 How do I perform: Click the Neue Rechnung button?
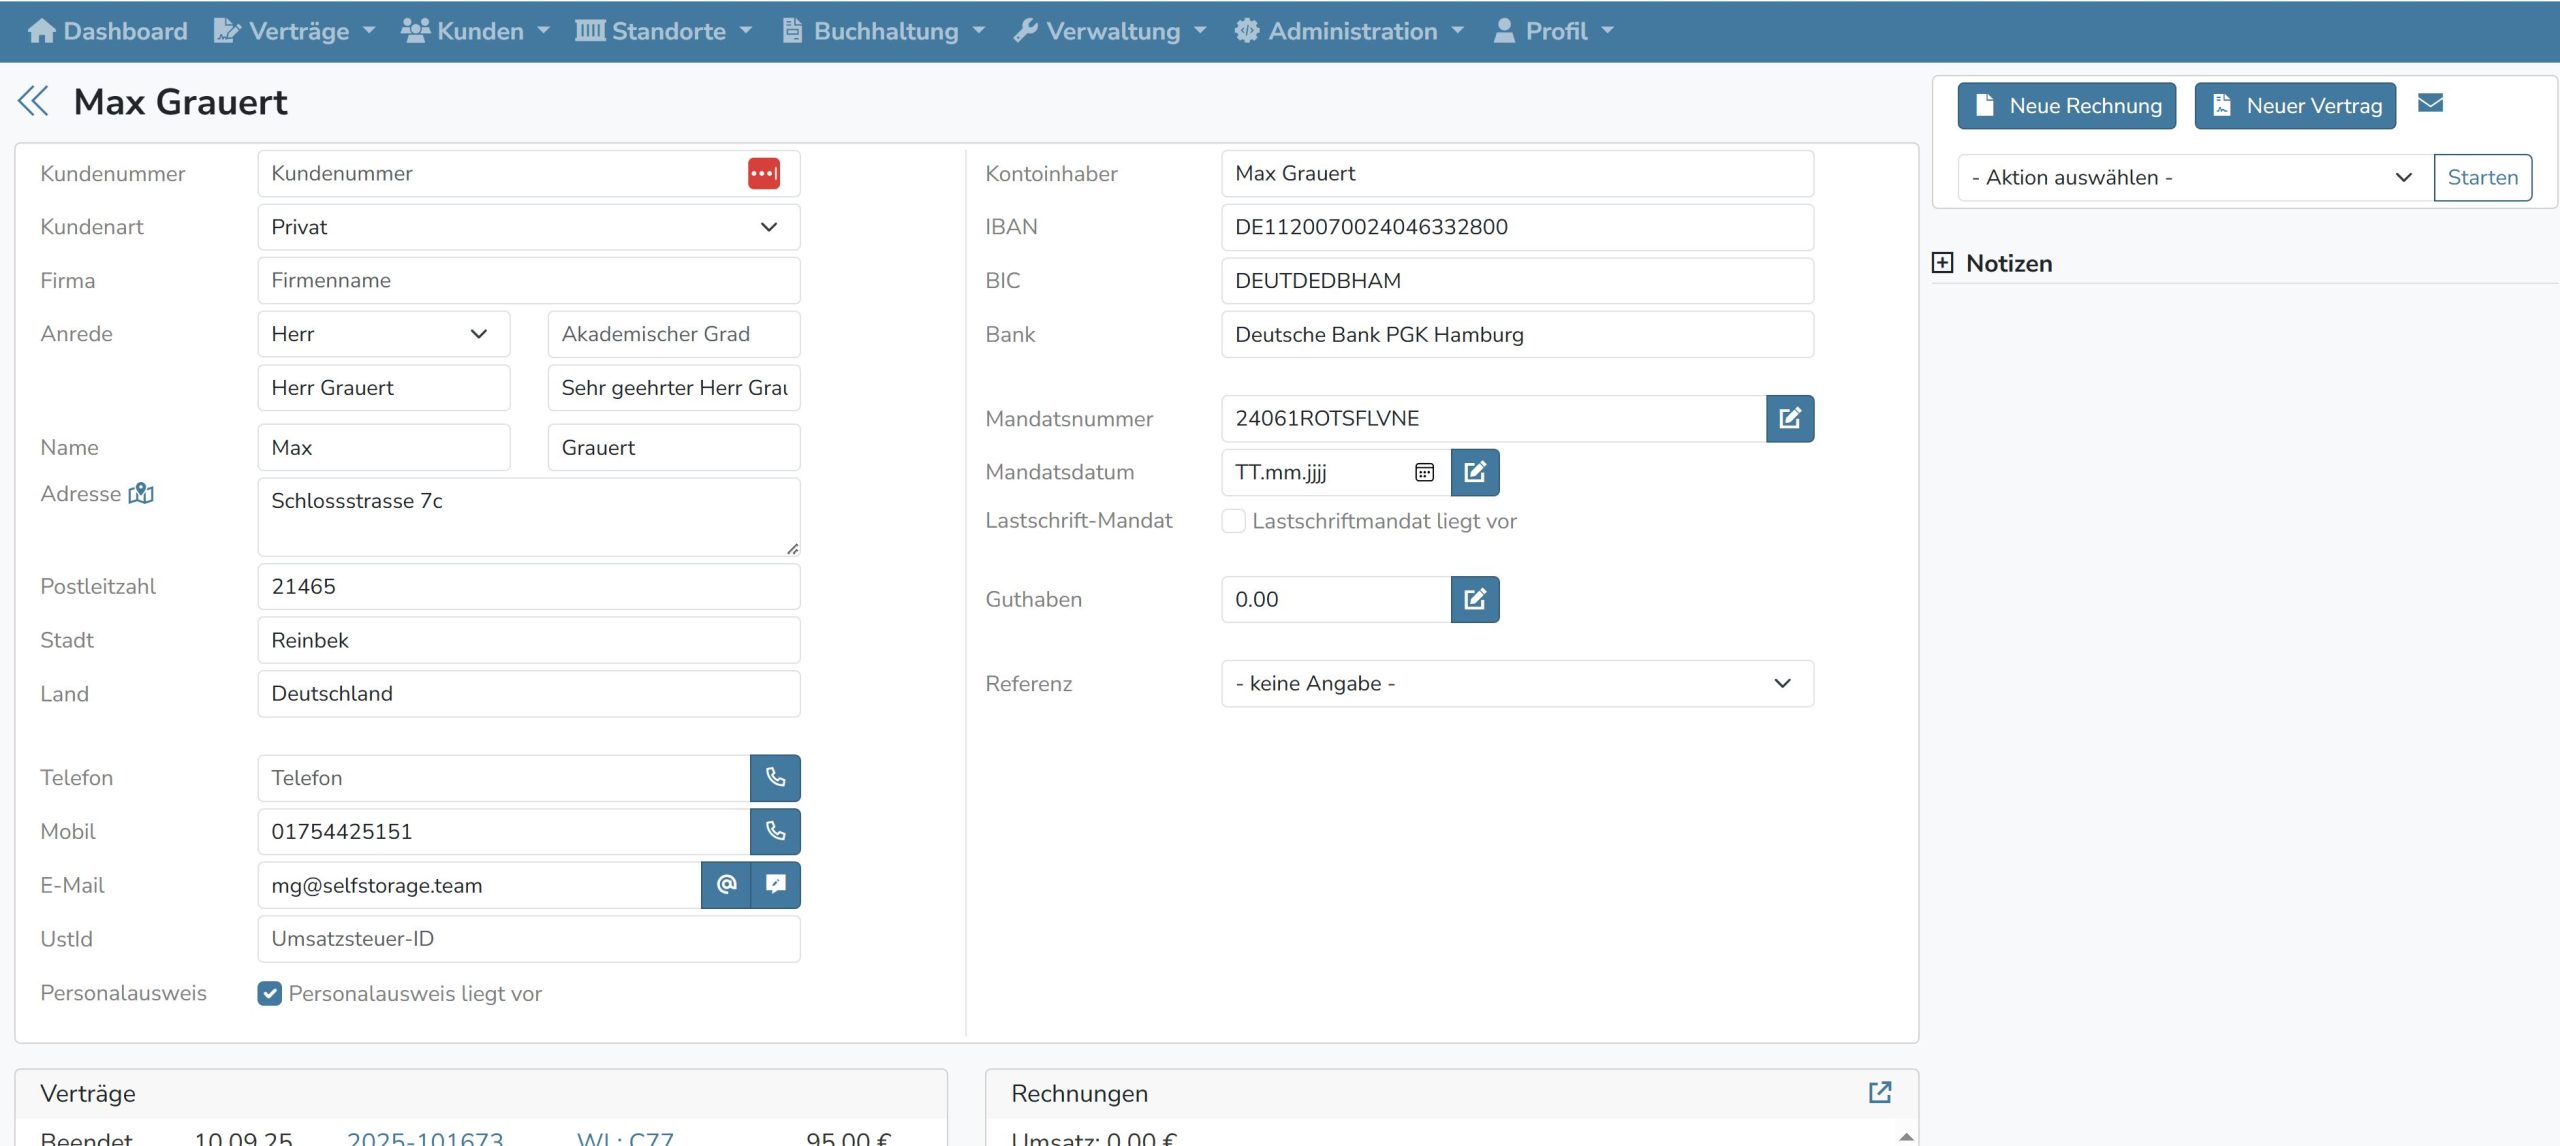coord(2066,106)
